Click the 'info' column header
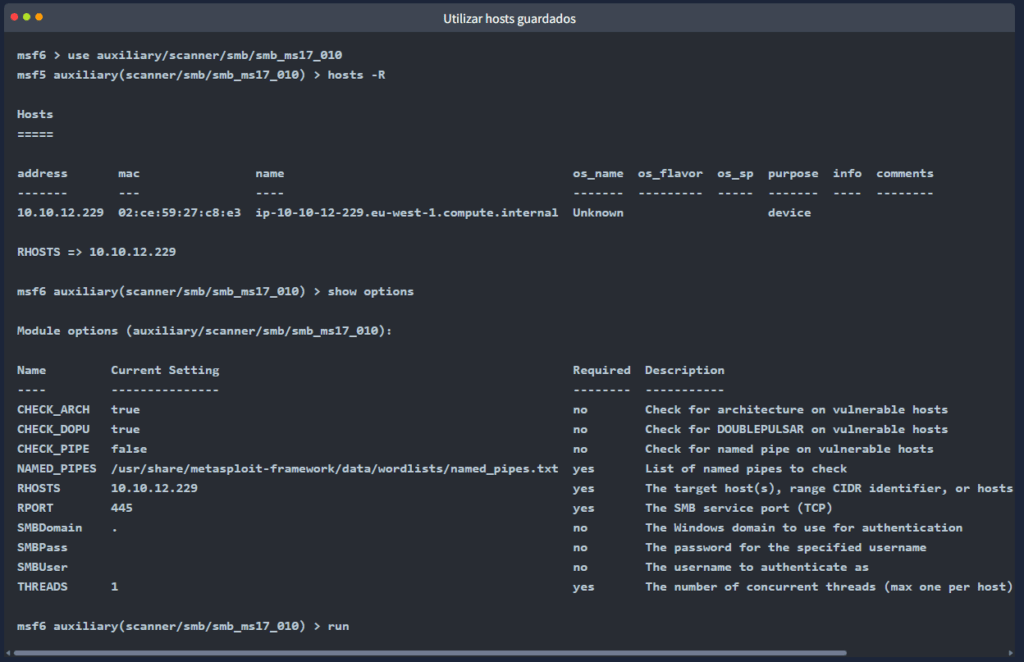1024x662 pixels. click(847, 174)
